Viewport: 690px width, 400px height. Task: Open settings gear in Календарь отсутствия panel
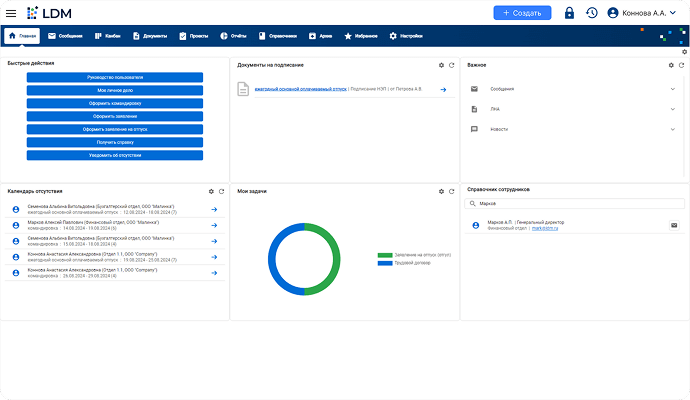point(211,191)
